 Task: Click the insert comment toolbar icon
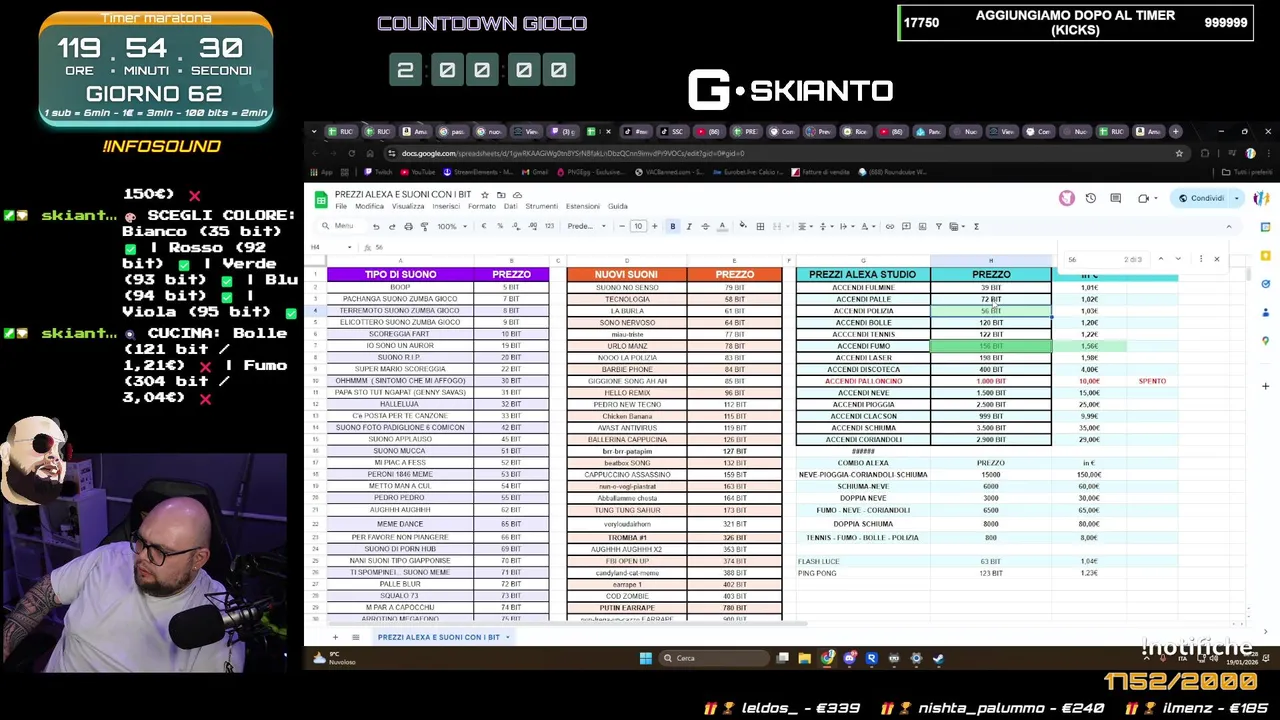tap(906, 226)
